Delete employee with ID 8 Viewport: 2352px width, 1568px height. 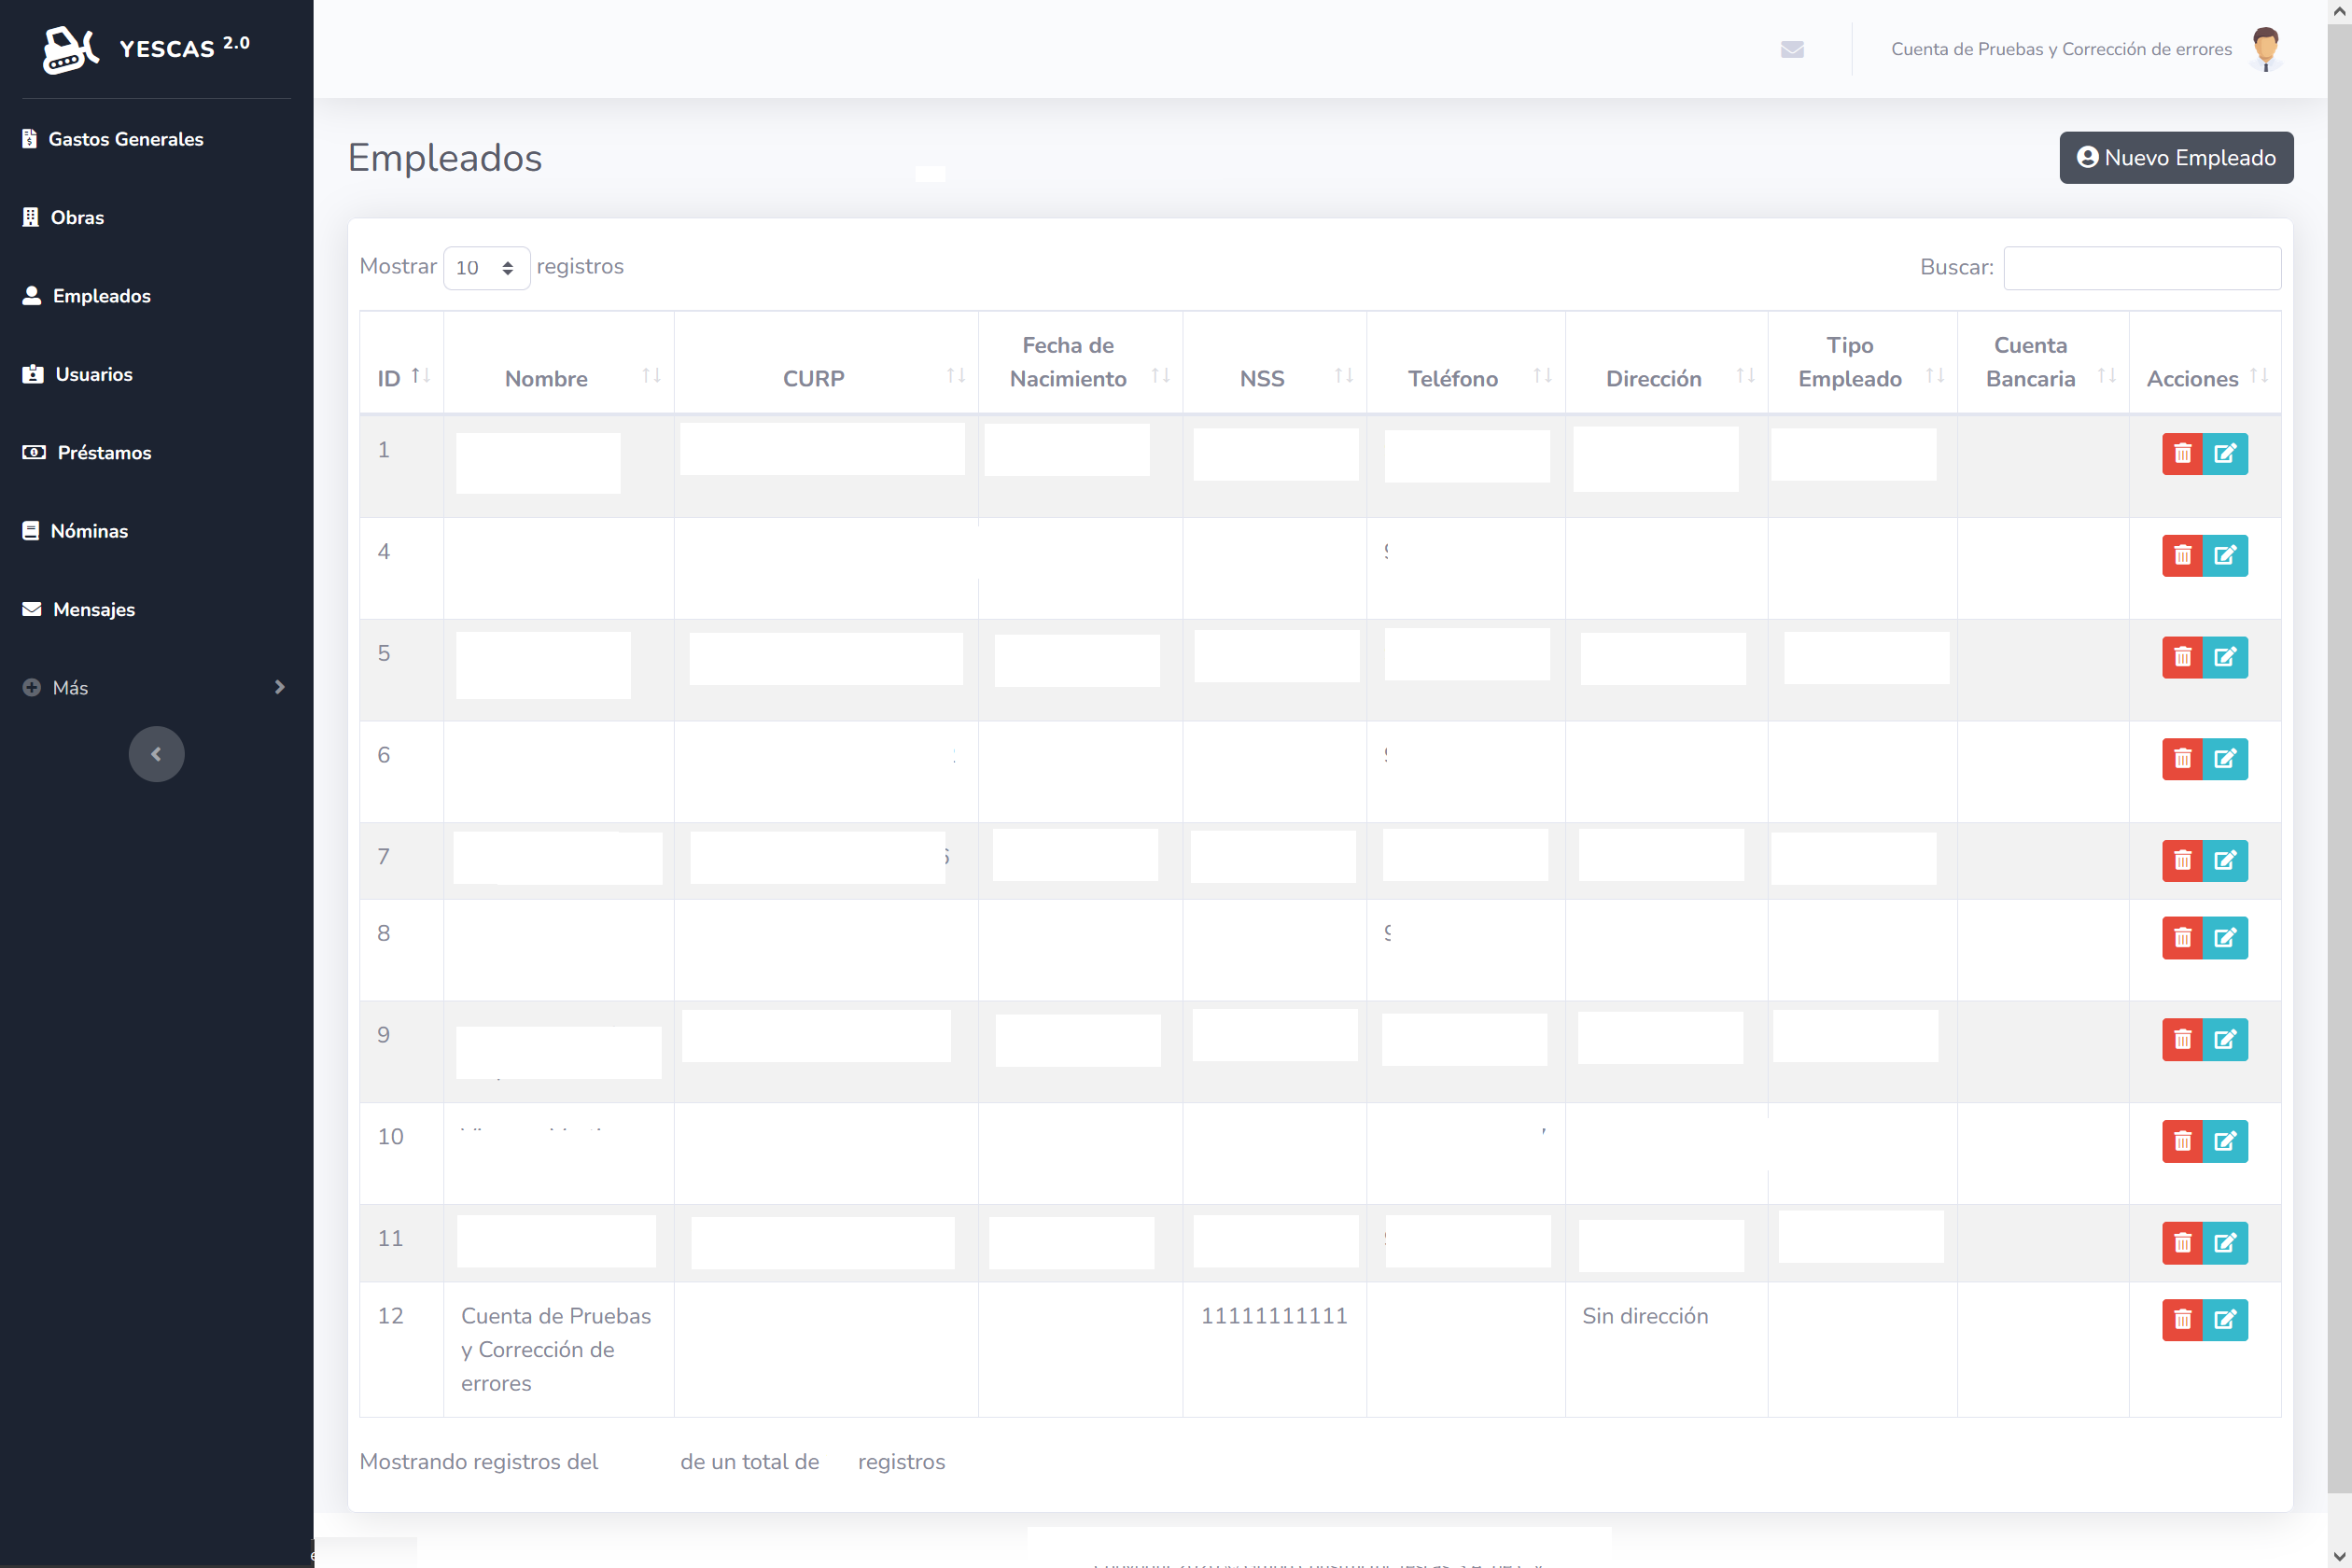click(2183, 938)
